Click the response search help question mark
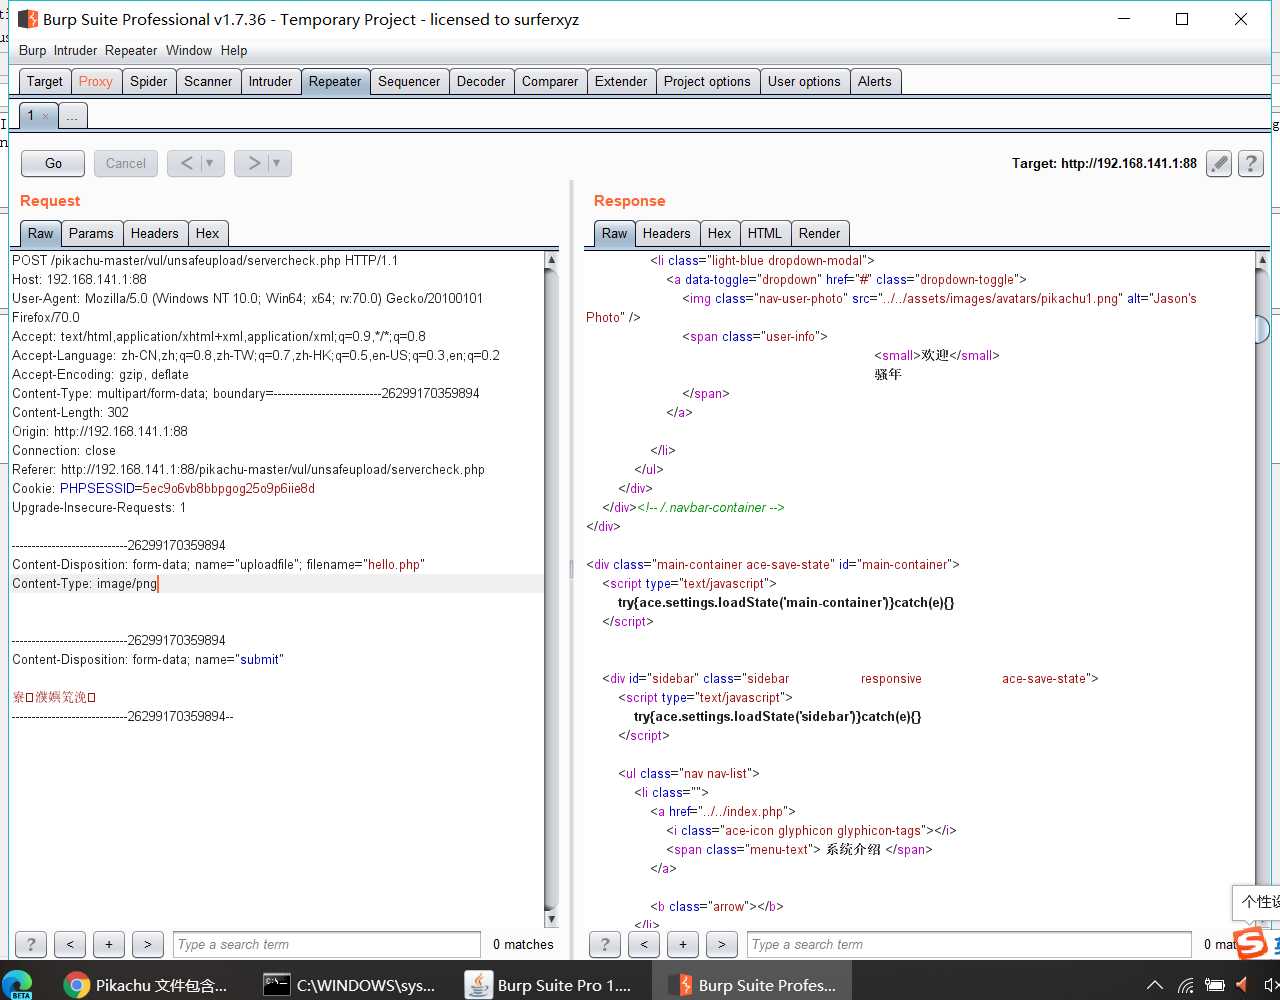 [x=605, y=944]
